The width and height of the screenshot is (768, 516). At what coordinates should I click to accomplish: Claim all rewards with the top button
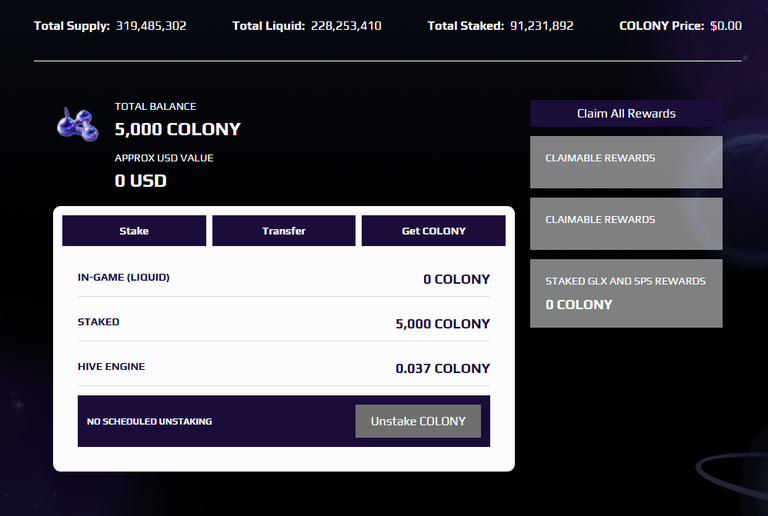click(626, 114)
